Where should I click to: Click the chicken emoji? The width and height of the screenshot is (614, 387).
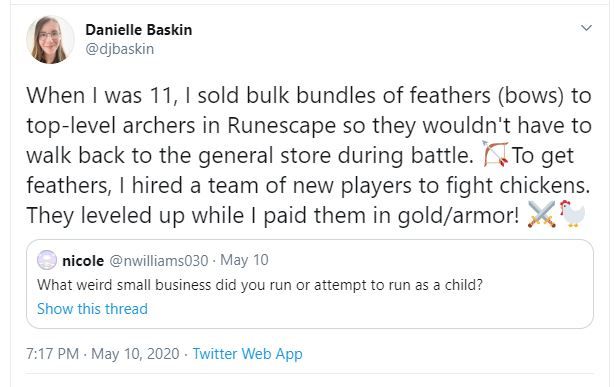tap(572, 214)
